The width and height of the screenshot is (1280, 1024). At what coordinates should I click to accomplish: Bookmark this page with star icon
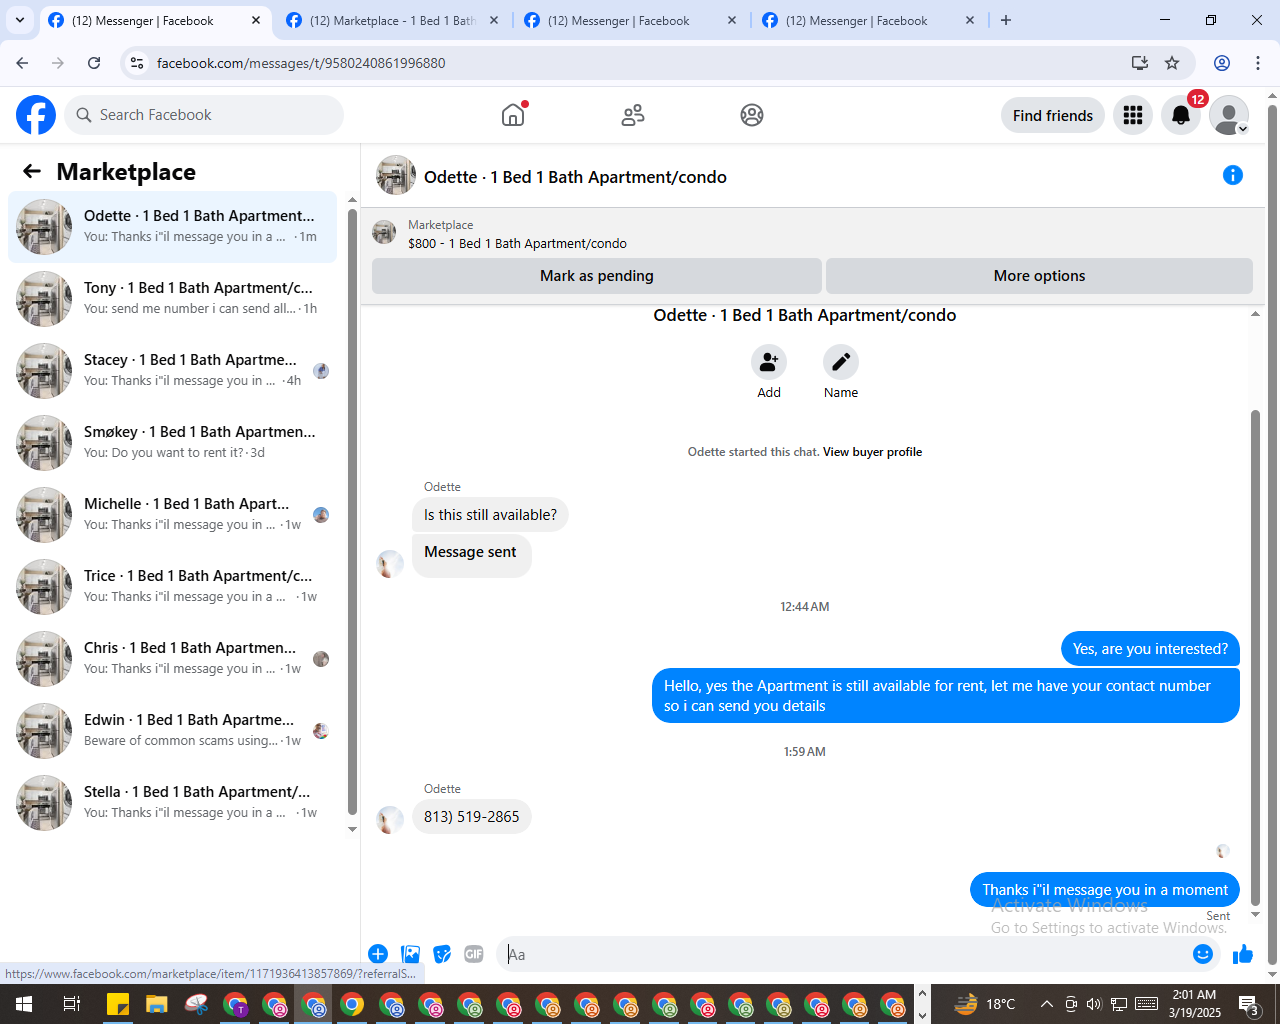(1172, 63)
